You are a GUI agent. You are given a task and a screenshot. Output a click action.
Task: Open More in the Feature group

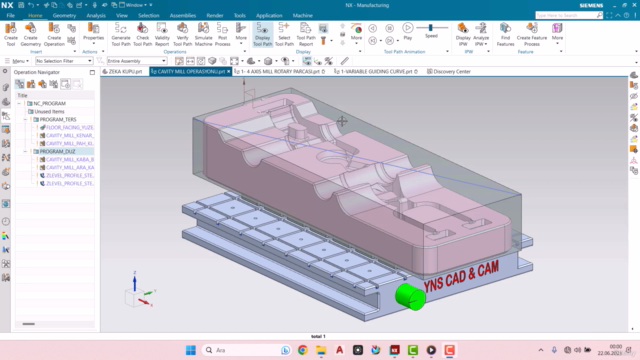click(557, 33)
